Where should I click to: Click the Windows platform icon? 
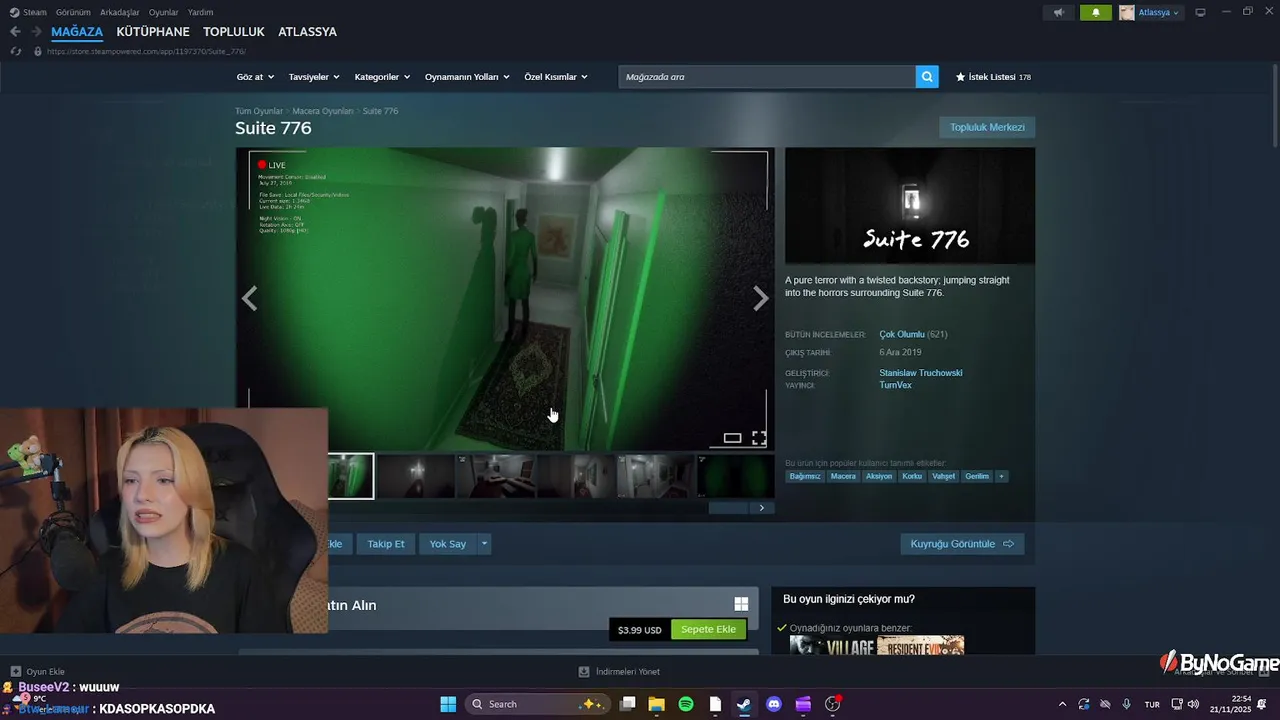[741, 604]
